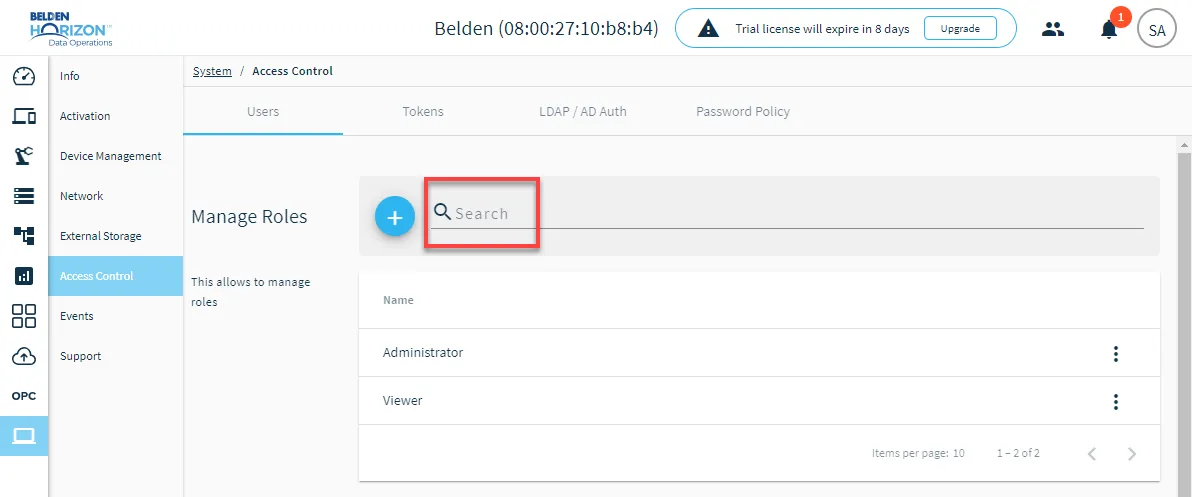
Task: Click into the Search roles field
Action: click(788, 214)
